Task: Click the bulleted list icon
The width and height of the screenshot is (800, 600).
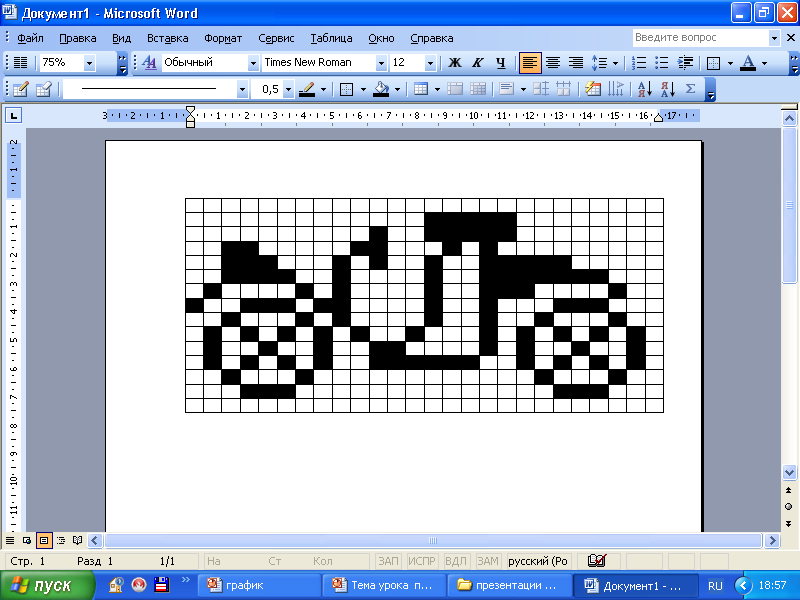Action: pos(661,63)
